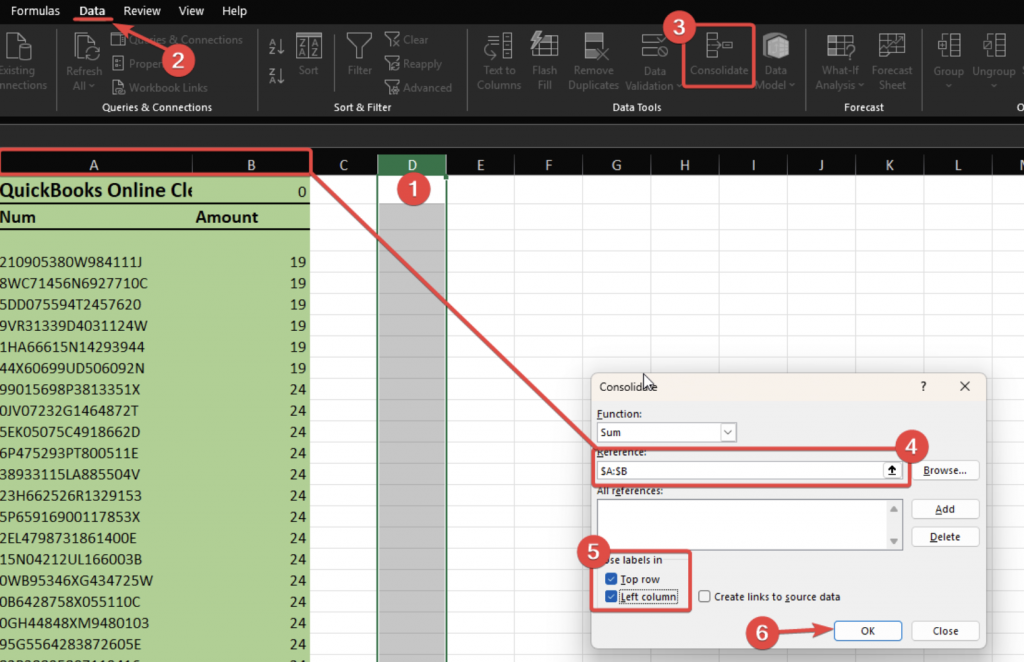Click the Sort dialog icon
The height and width of the screenshot is (662, 1024).
[x=309, y=47]
